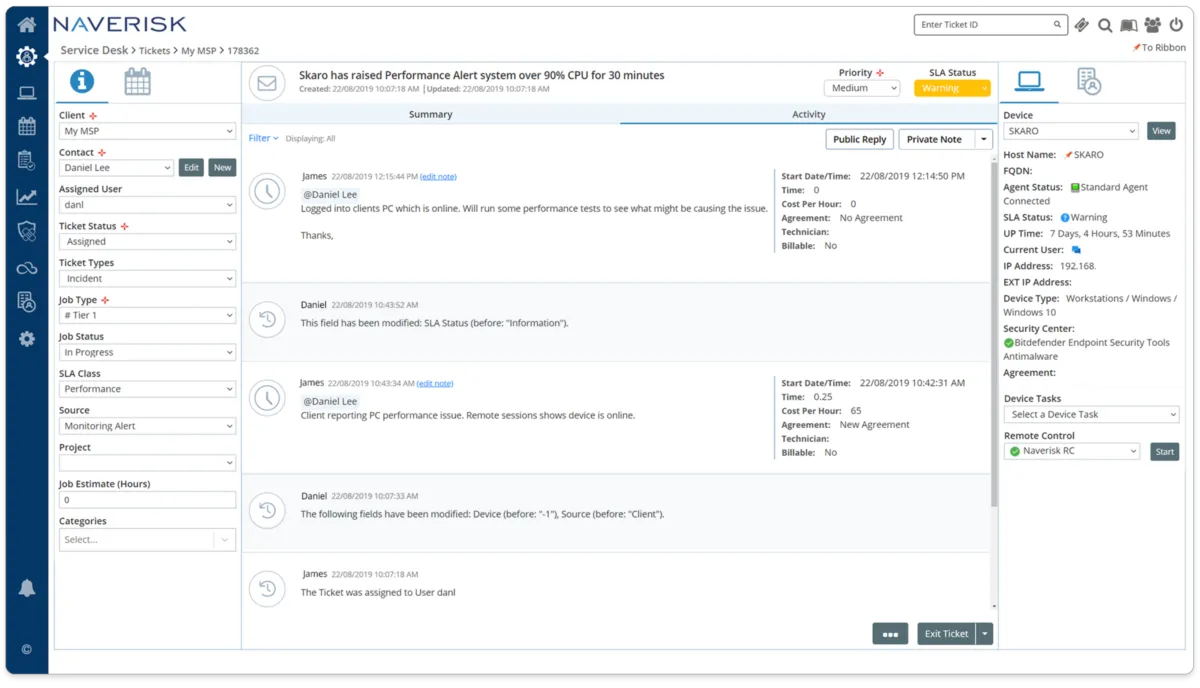Open the Assigned User dropdown

point(147,205)
